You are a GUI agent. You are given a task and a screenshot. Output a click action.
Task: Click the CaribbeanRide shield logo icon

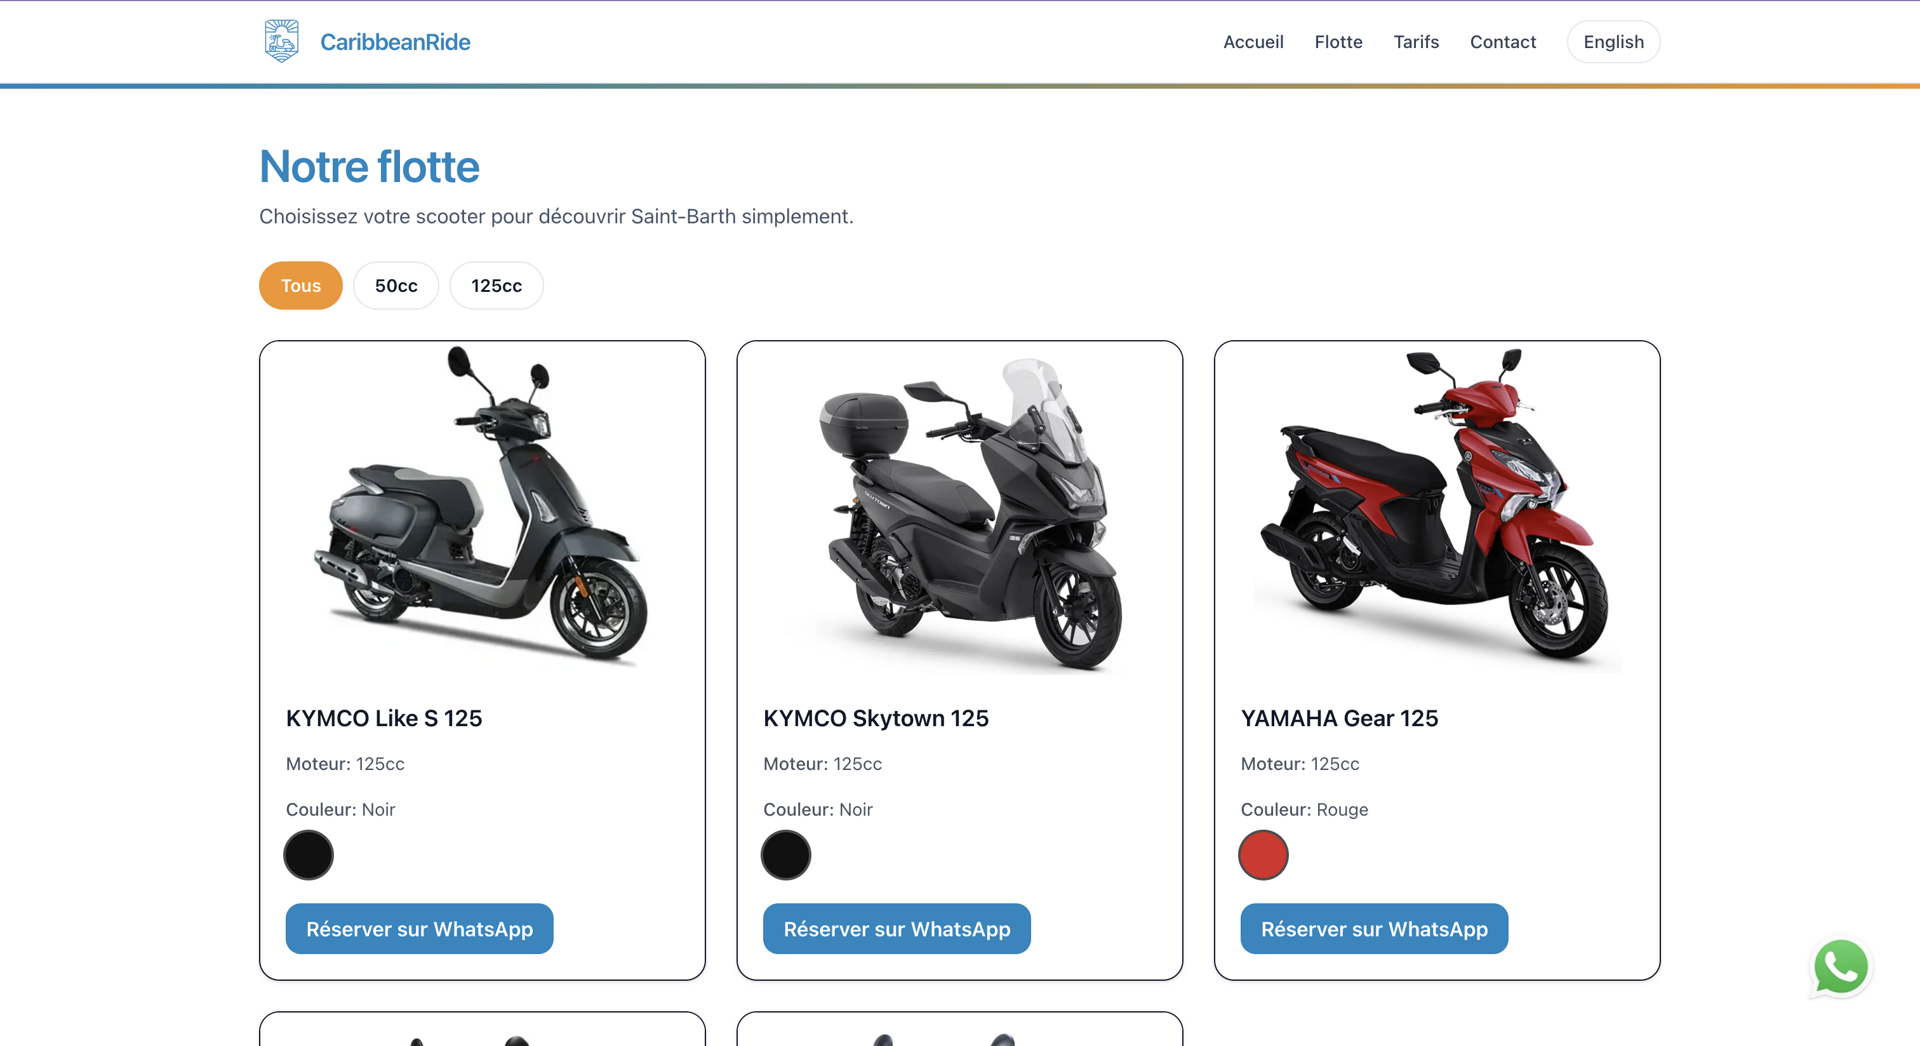pyautogui.click(x=281, y=41)
